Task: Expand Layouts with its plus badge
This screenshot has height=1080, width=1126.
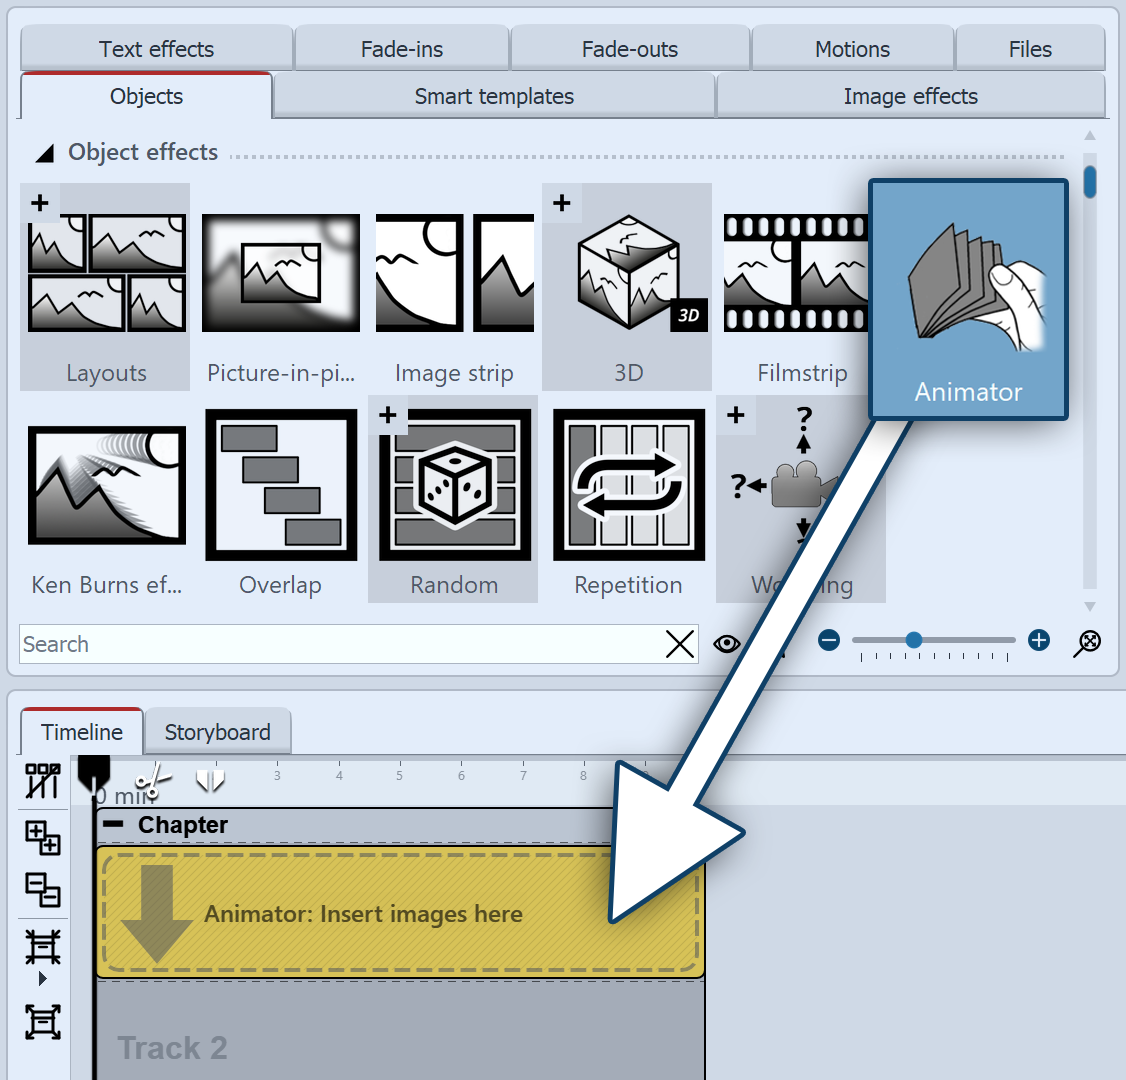Action: click(x=40, y=203)
